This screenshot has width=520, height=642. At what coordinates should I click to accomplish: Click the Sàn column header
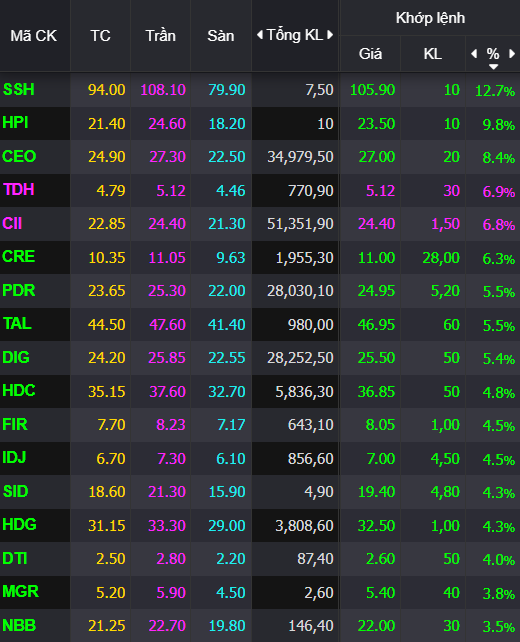click(221, 36)
